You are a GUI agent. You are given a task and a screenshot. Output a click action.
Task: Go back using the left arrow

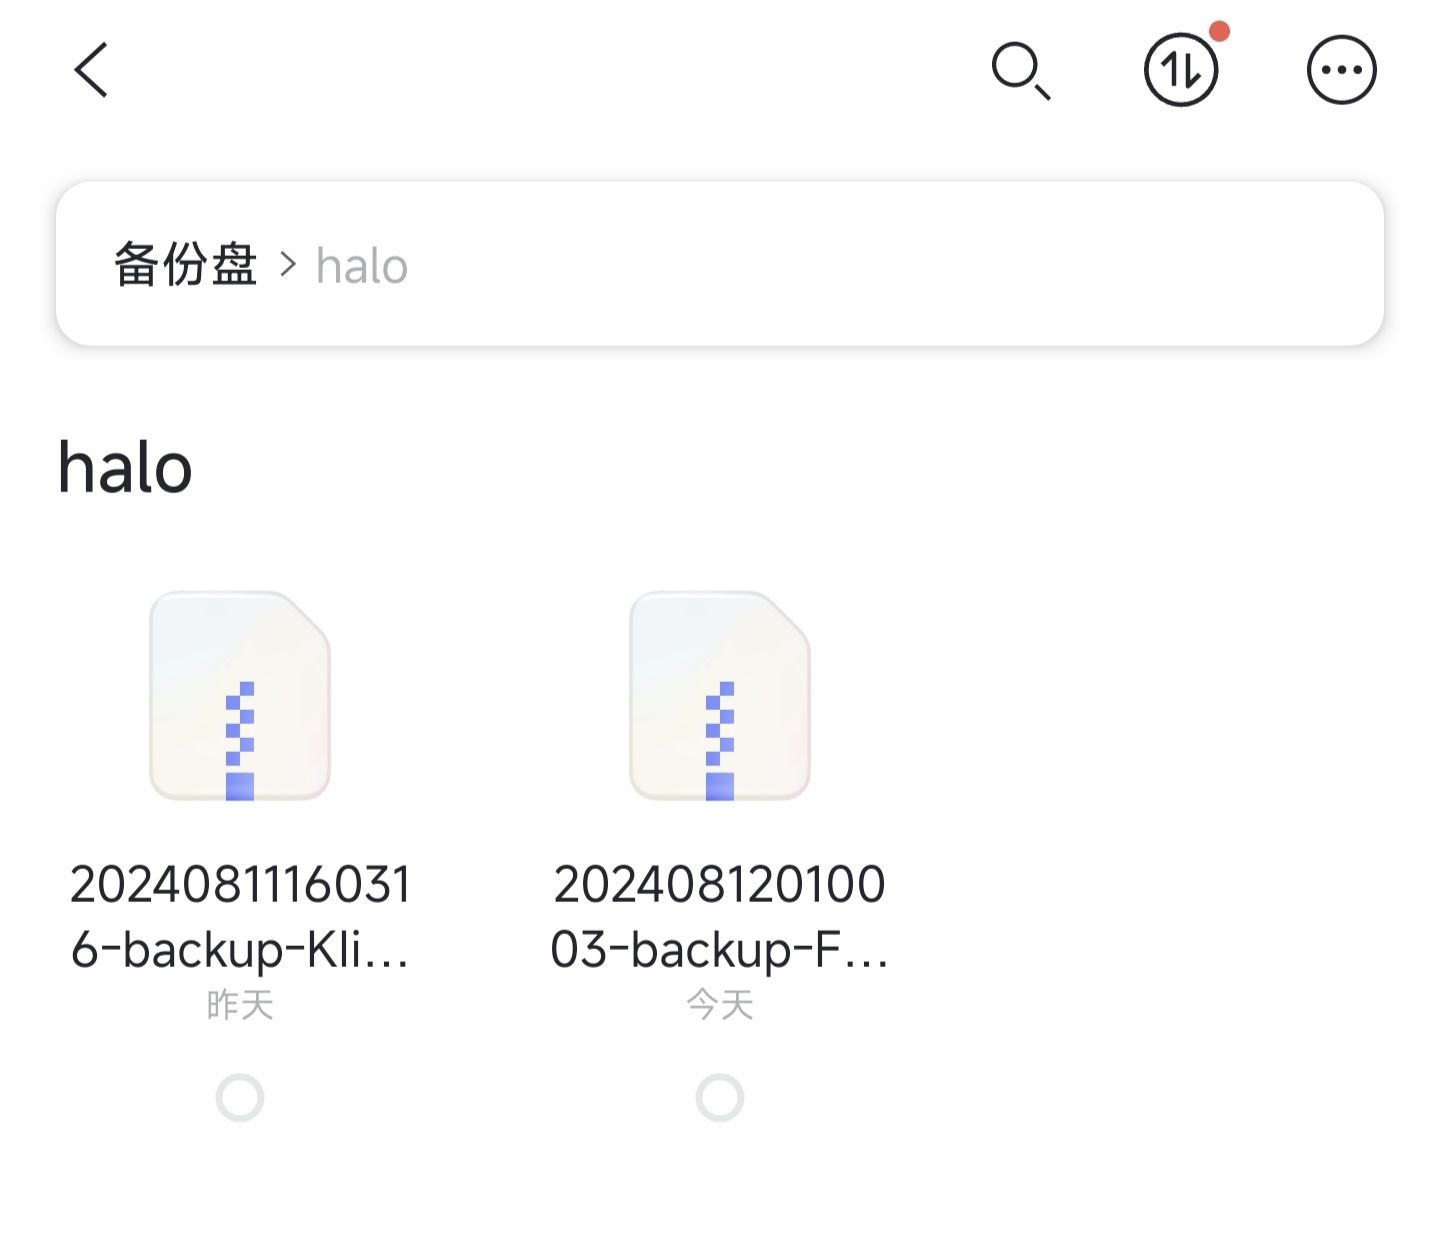coord(91,70)
